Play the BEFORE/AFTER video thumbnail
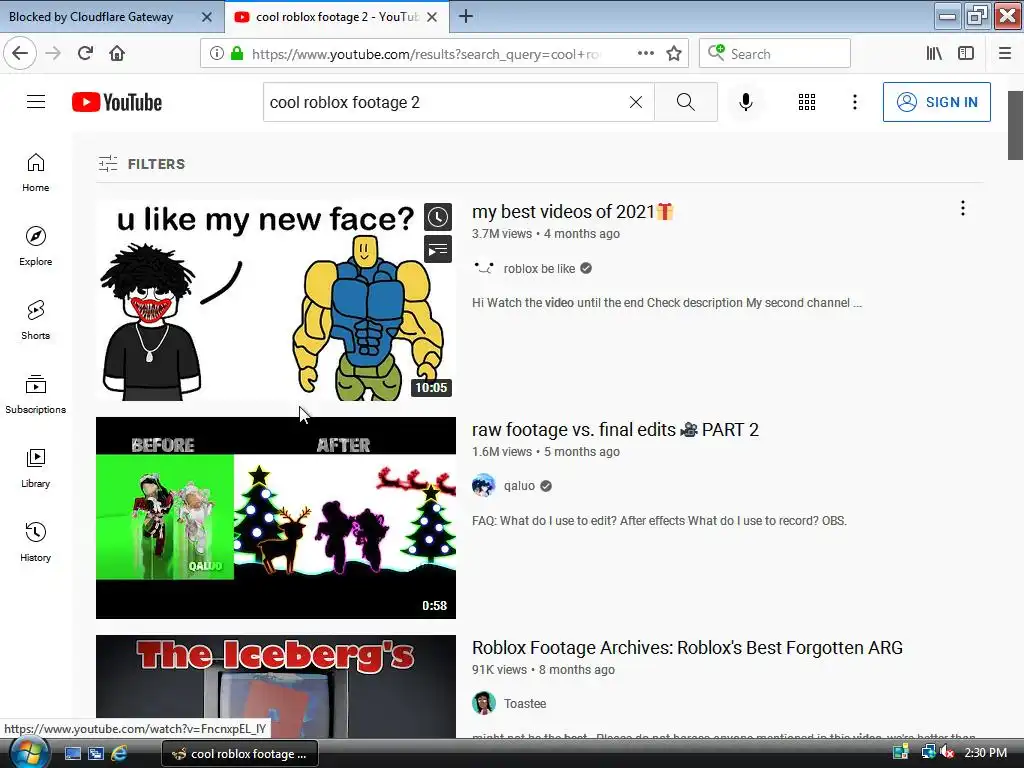The image size is (1024, 768). click(276, 518)
